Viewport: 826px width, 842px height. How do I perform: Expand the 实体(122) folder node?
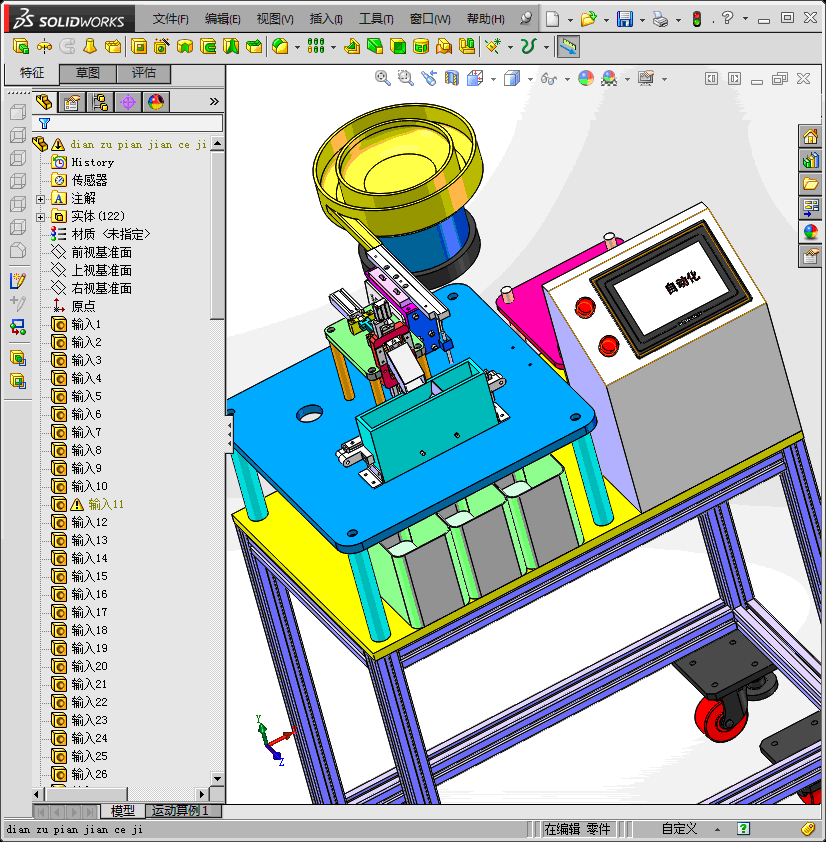[x=40, y=217]
